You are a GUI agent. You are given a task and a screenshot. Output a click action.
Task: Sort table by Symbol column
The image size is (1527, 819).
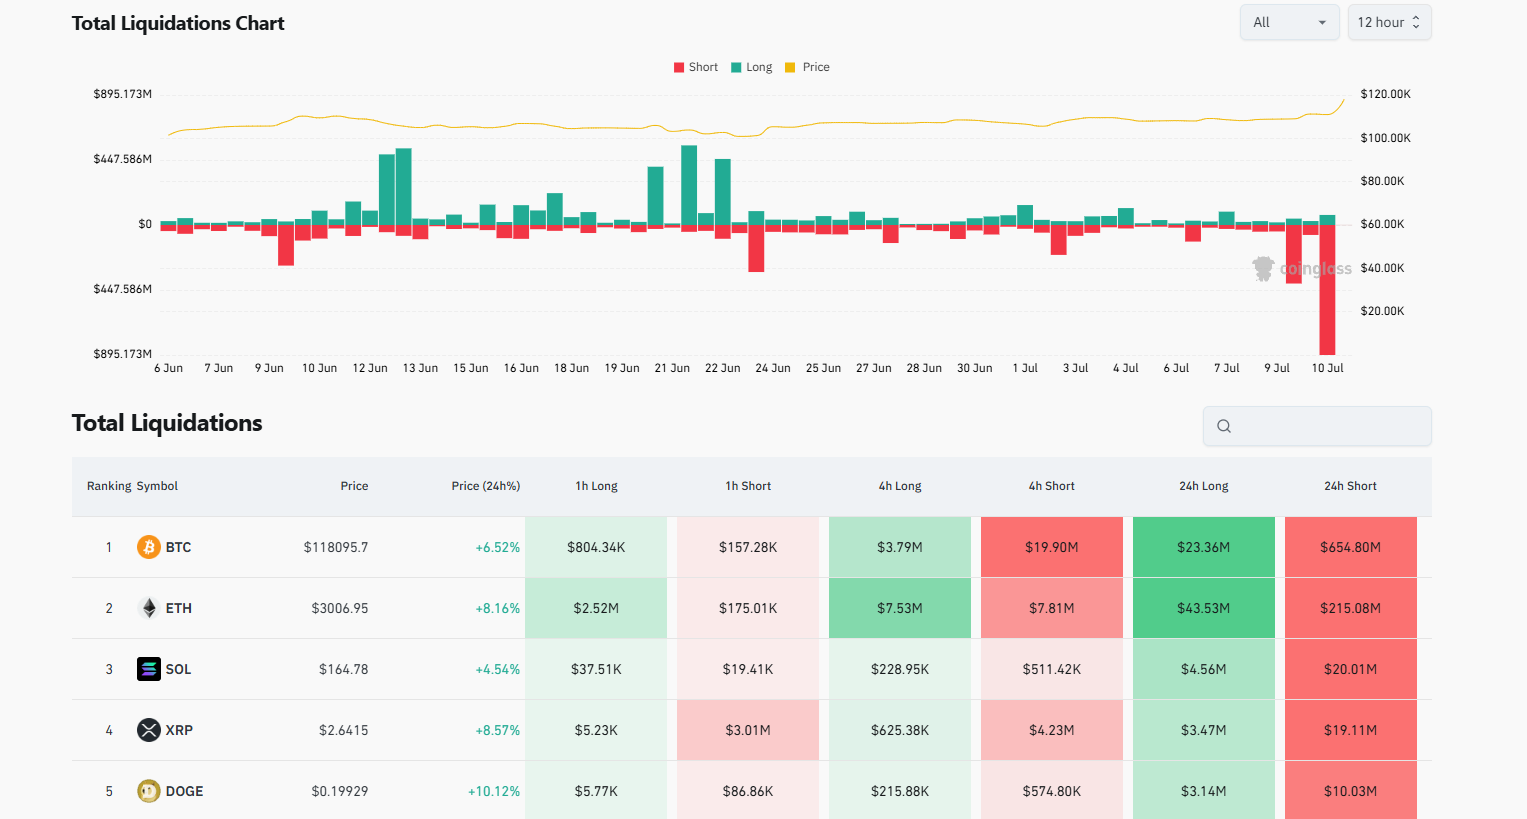coord(157,486)
